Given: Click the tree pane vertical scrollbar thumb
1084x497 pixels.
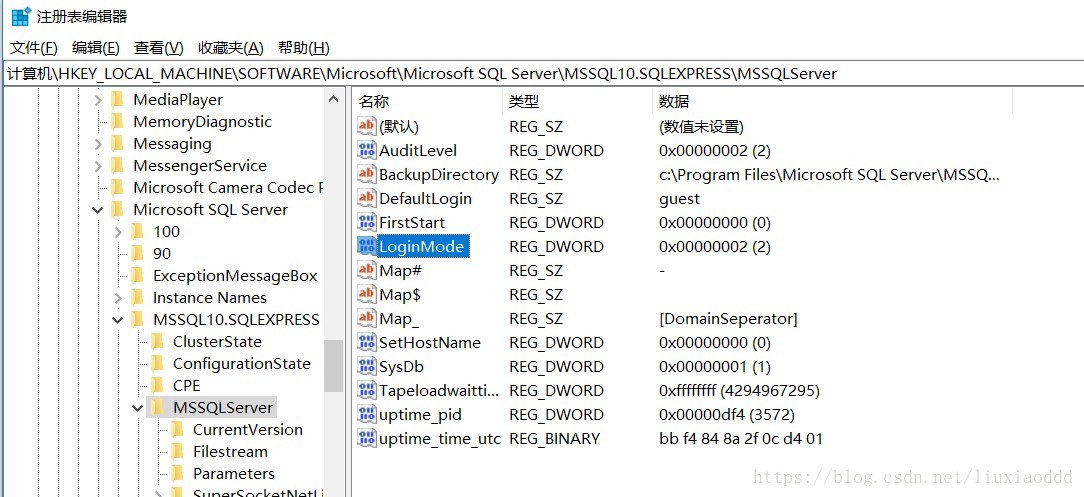Looking at the screenshot, I should [x=334, y=366].
